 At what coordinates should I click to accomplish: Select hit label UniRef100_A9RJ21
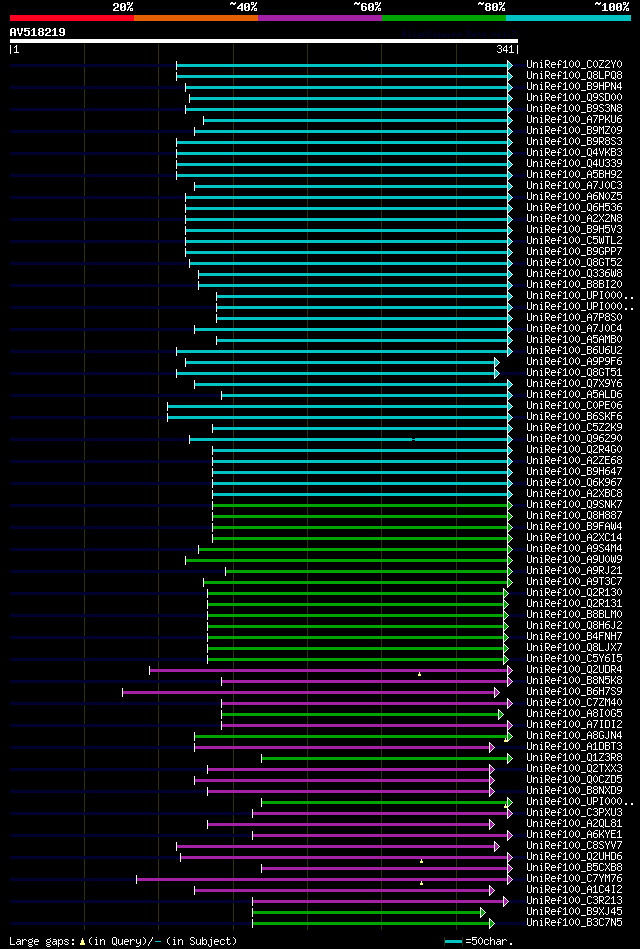click(574, 570)
